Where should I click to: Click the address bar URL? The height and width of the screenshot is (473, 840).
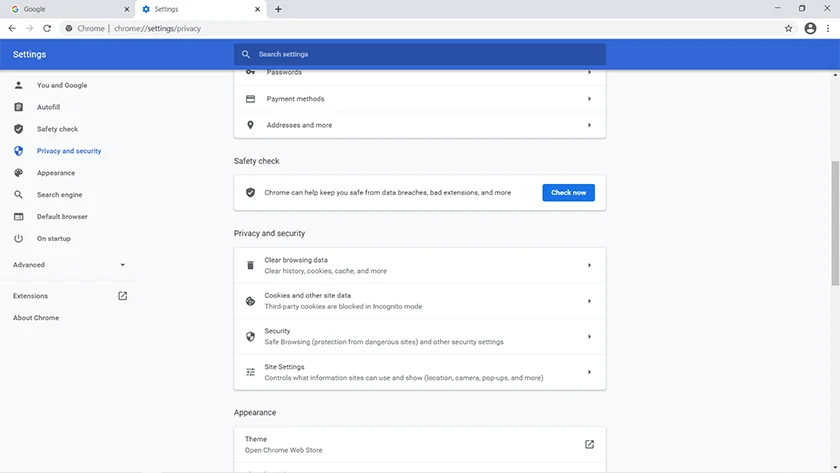click(157, 28)
